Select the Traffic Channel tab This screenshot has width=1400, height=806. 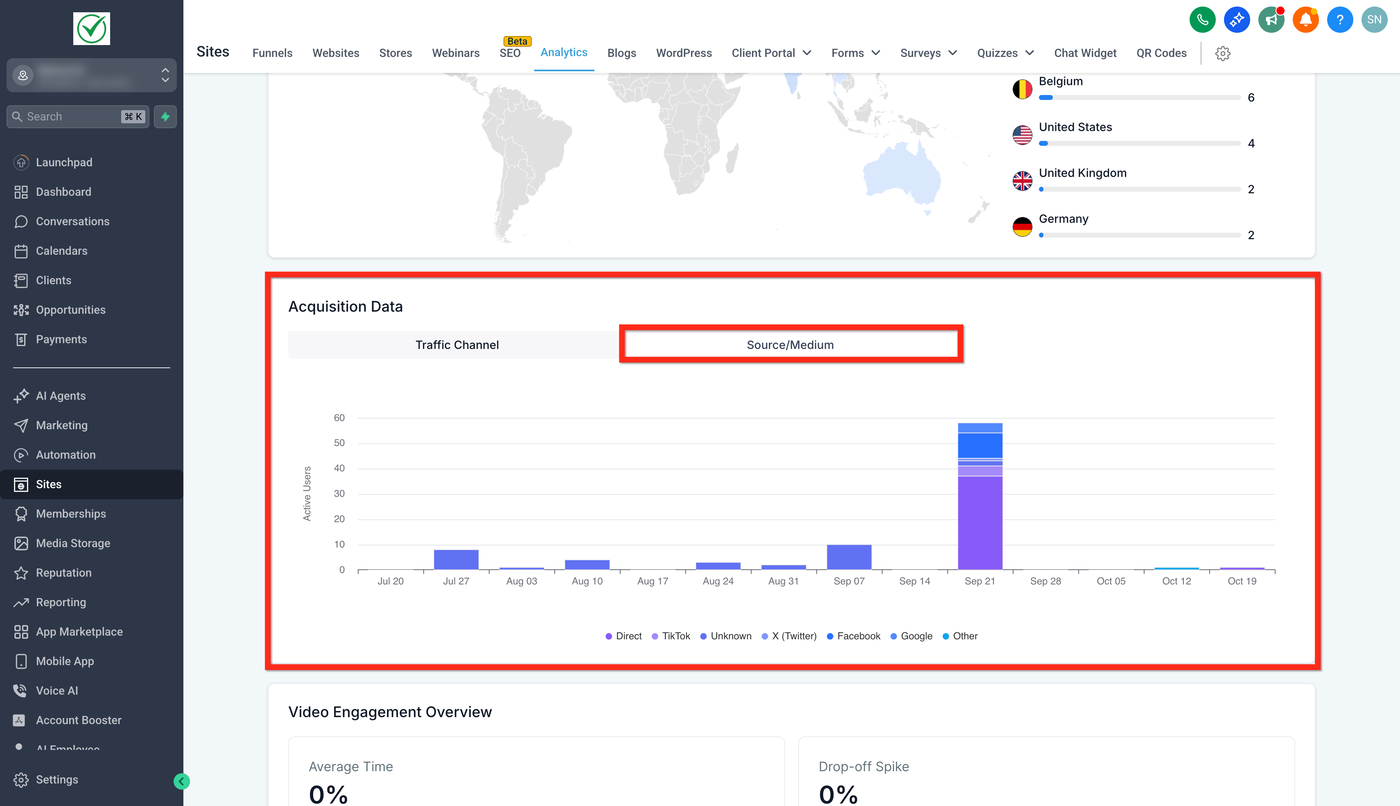click(x=457, y=345)
